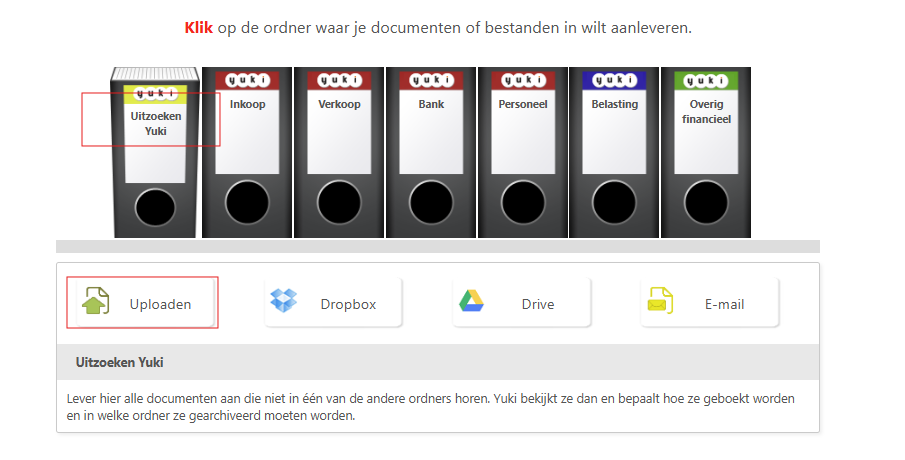
Task: Click the black ring hole on Bank binder
Action: 431,203
